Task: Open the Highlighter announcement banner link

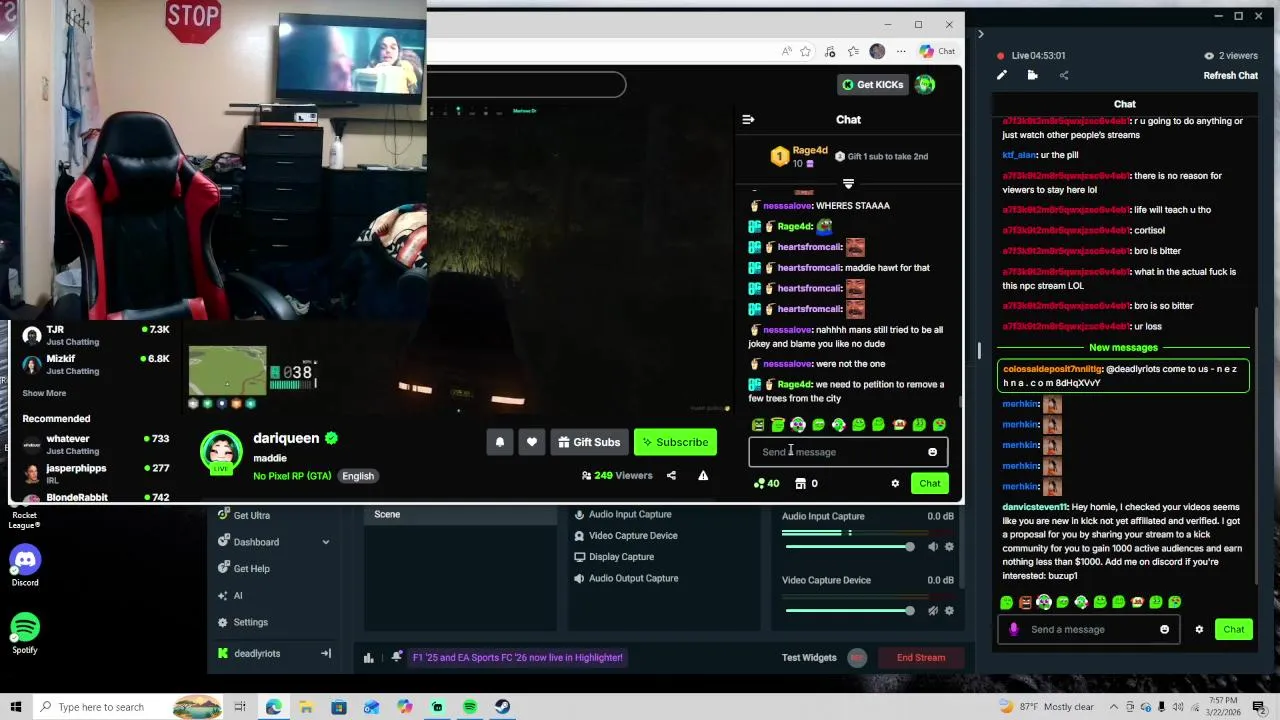Action: 518,658
